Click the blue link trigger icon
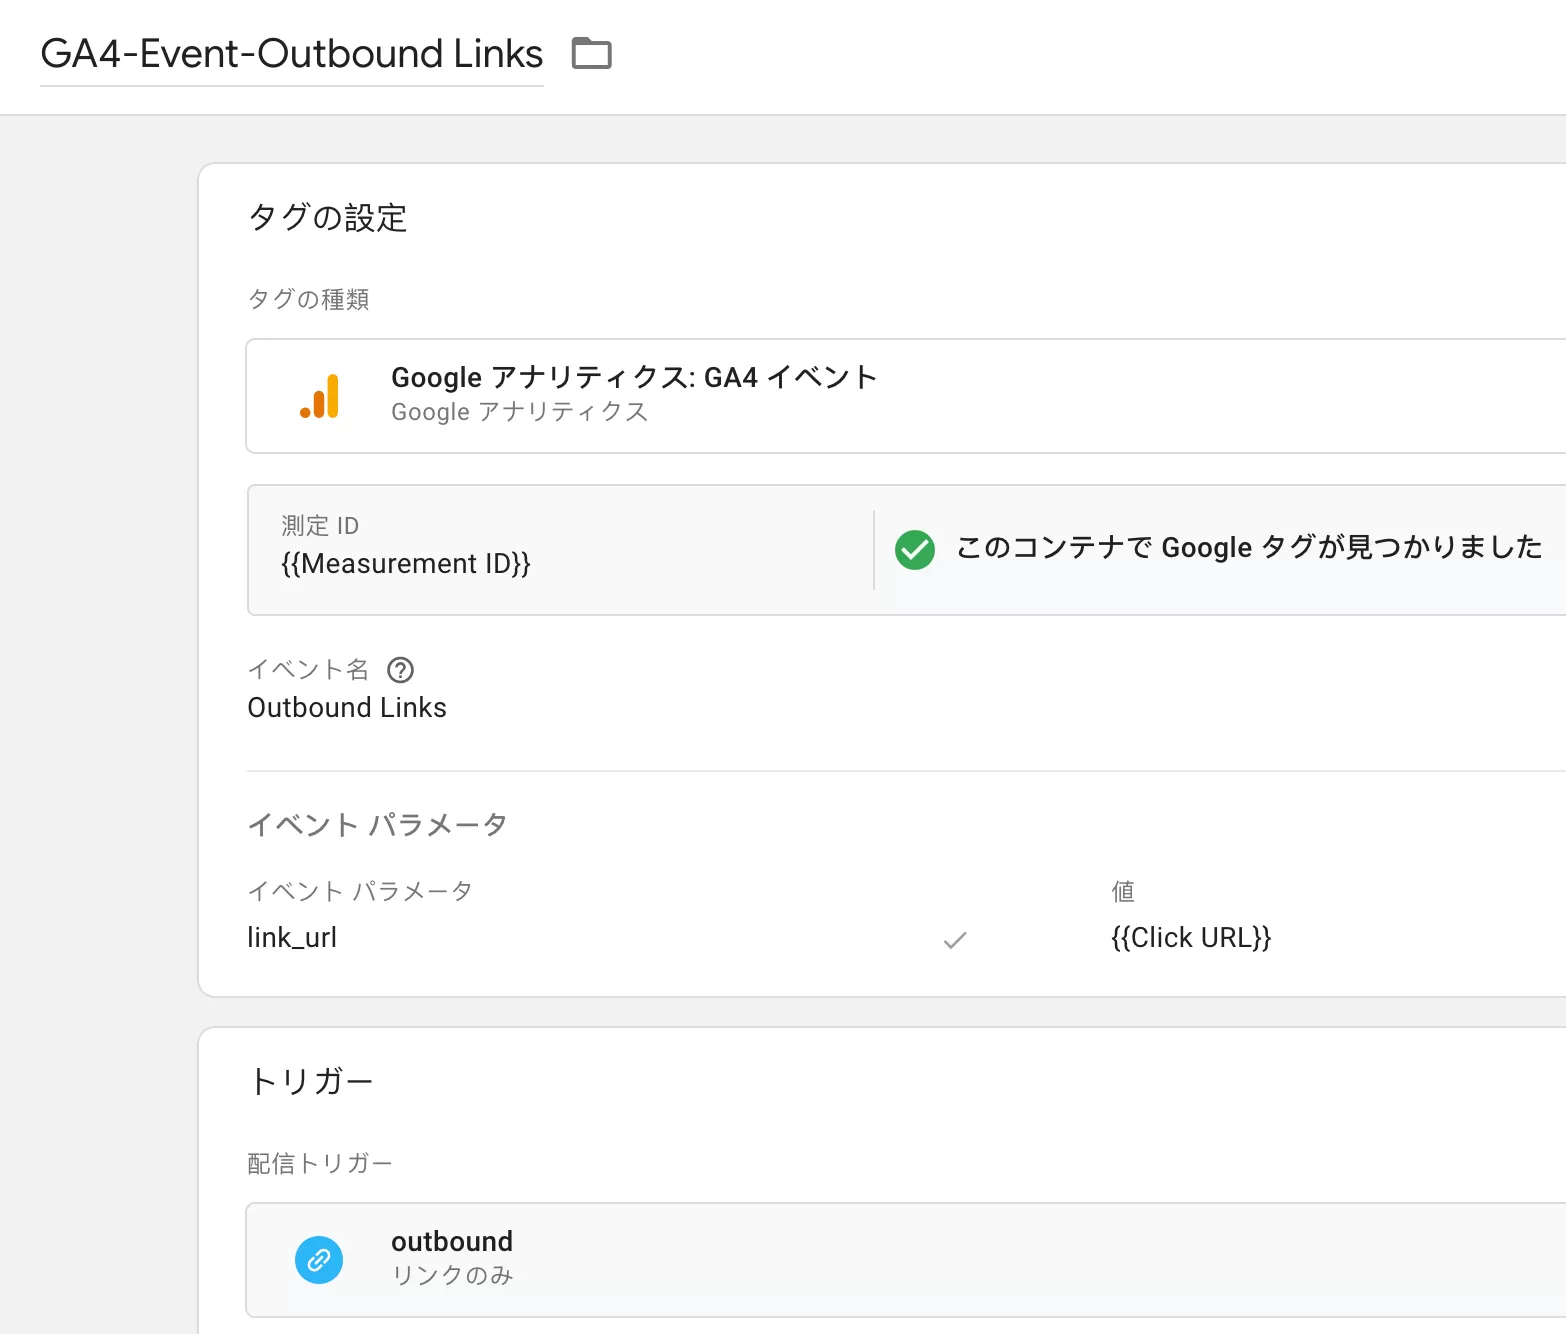Viewport: 1566px width, 1334px height. 319,1260
